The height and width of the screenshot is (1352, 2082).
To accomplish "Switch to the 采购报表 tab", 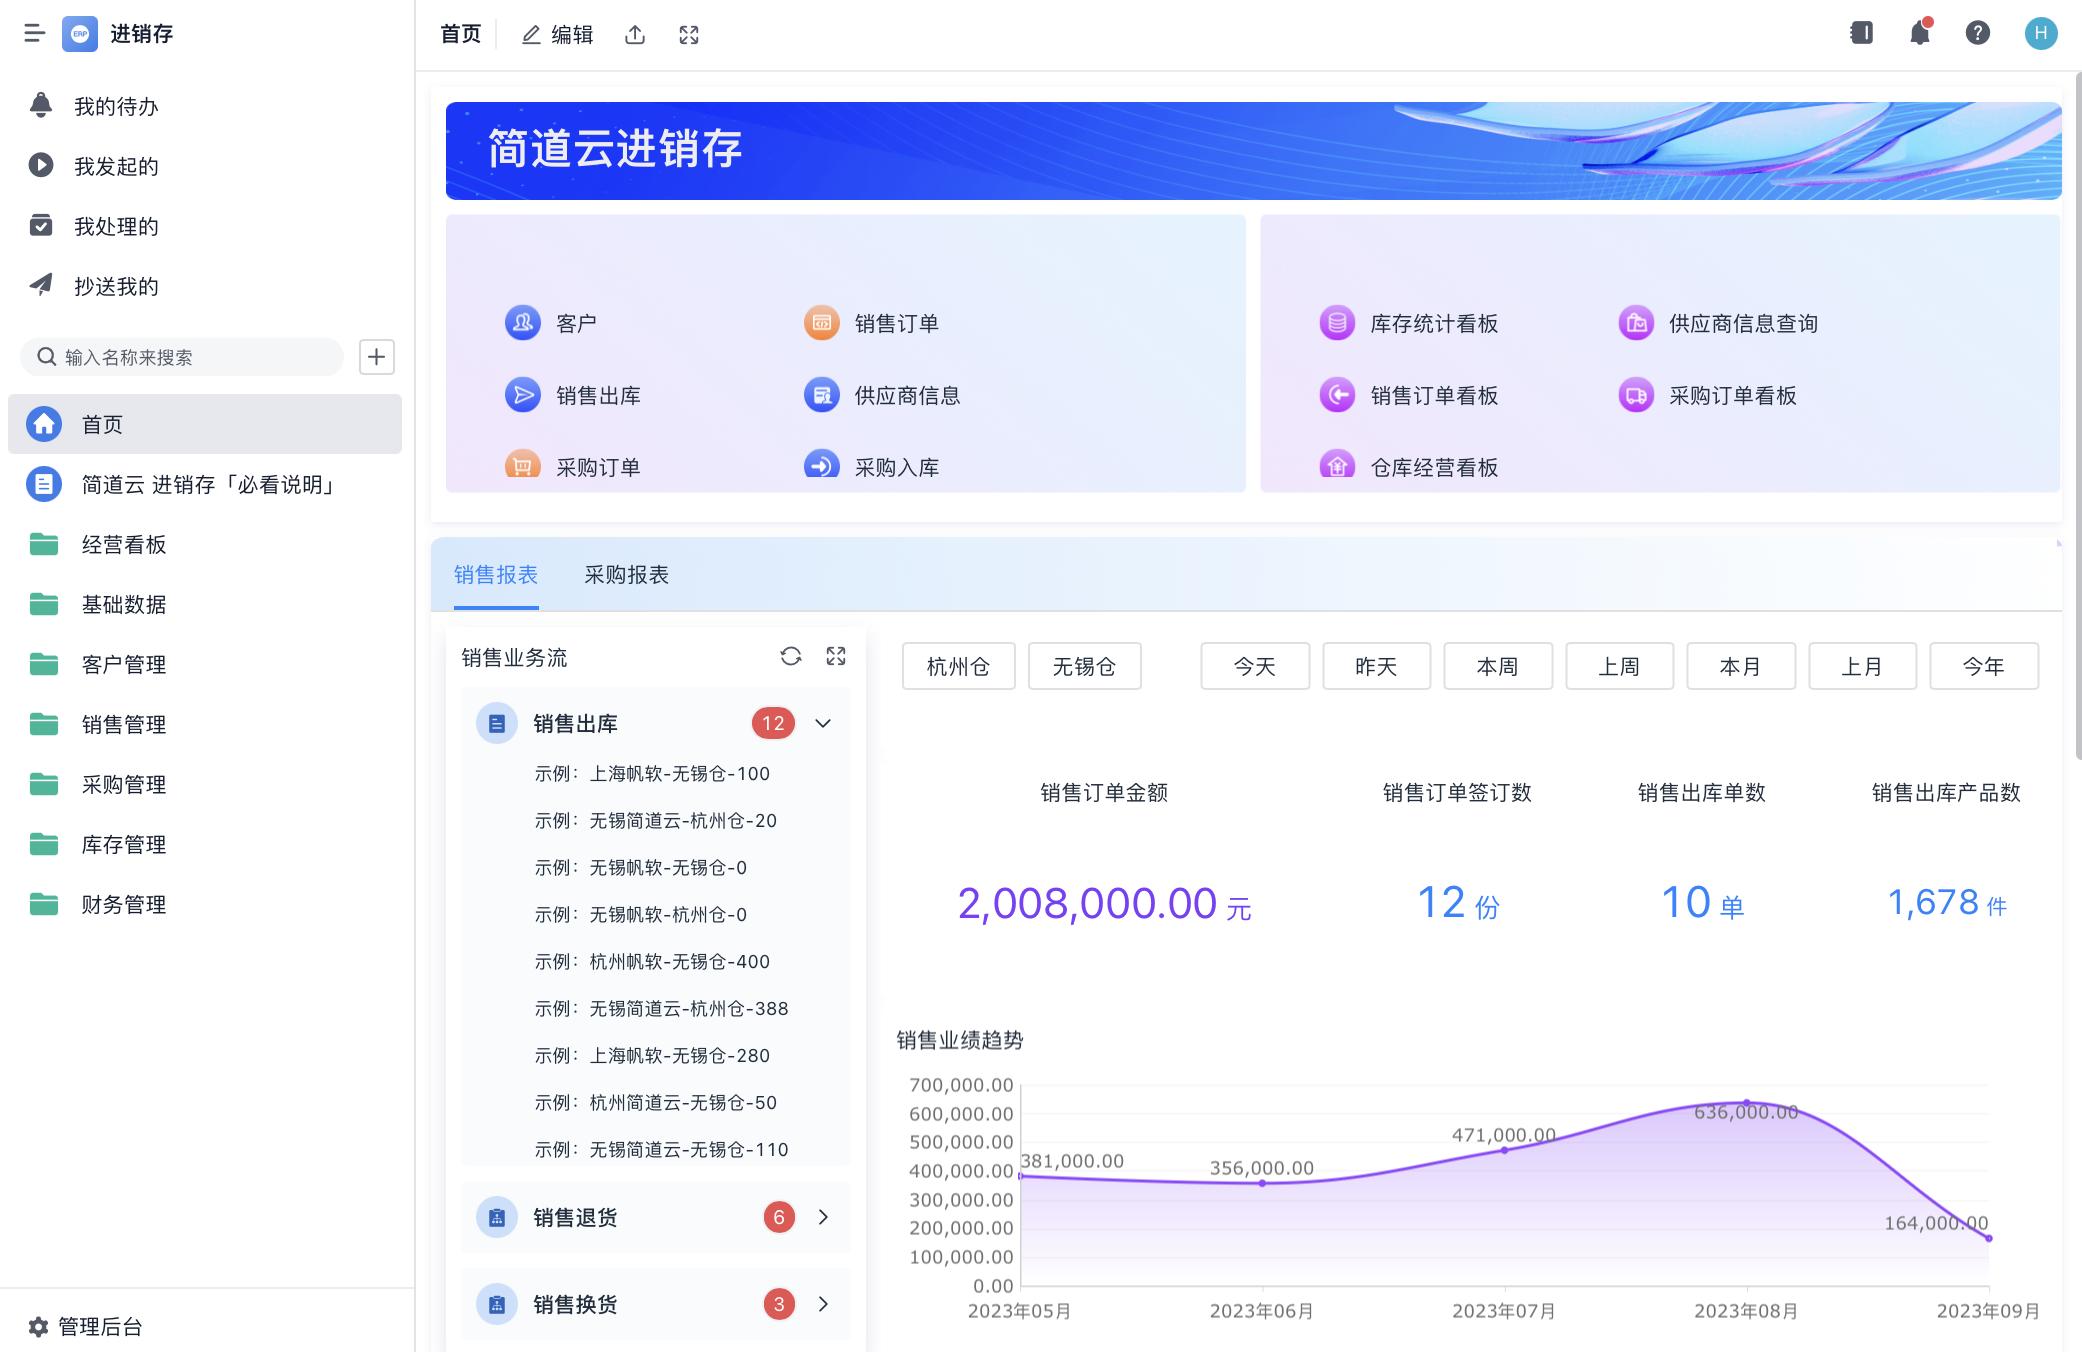I will click(x=626, y=575).
